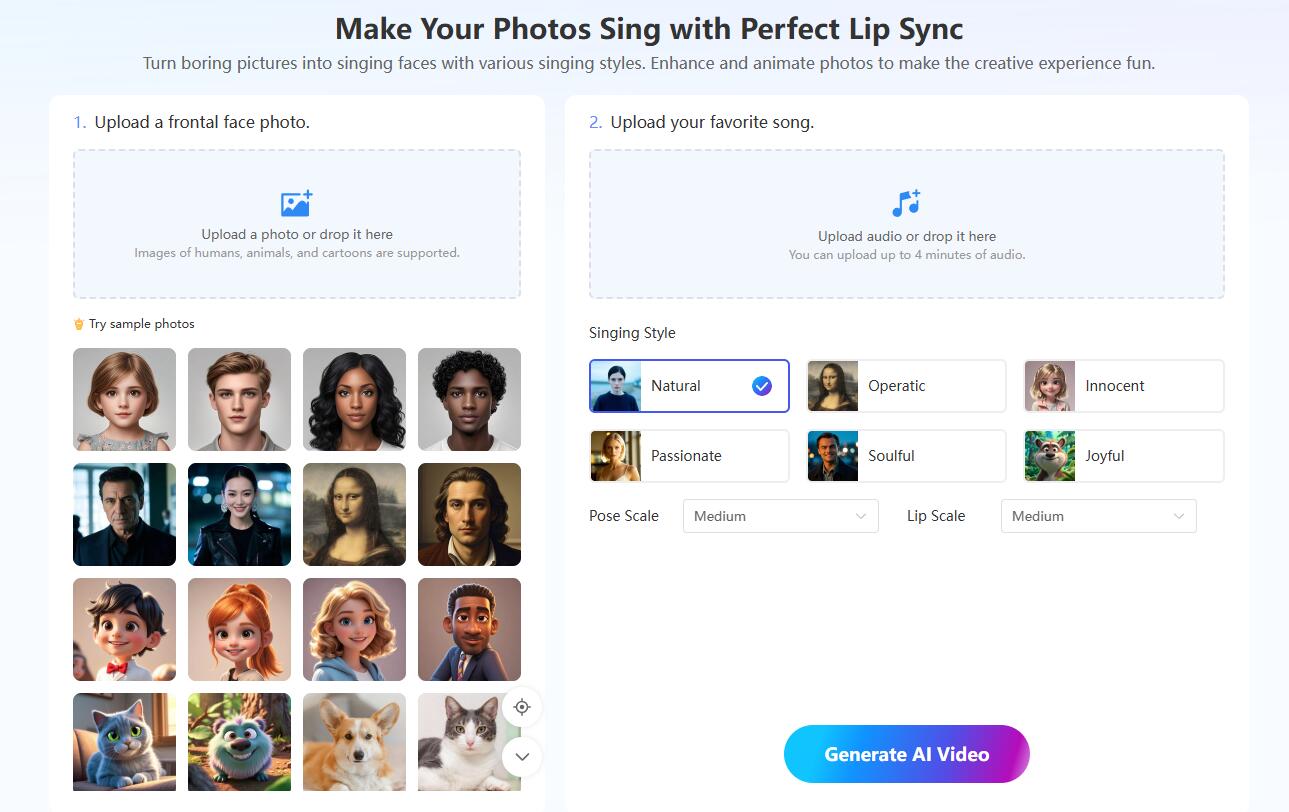Click the cartoon girl Innocent style icon
The image size is (1289, 812).
coord(1050,386)
